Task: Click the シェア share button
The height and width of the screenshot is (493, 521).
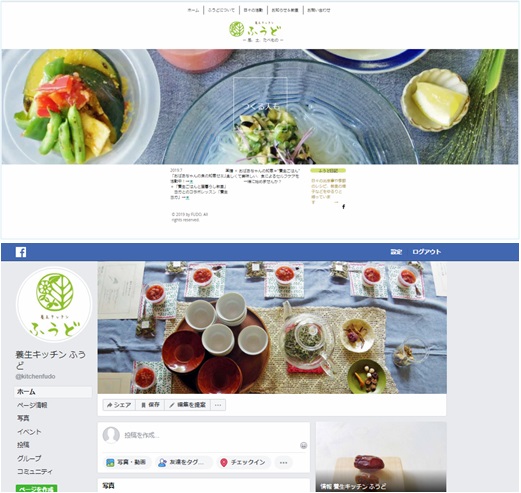Action: [119, 405]
